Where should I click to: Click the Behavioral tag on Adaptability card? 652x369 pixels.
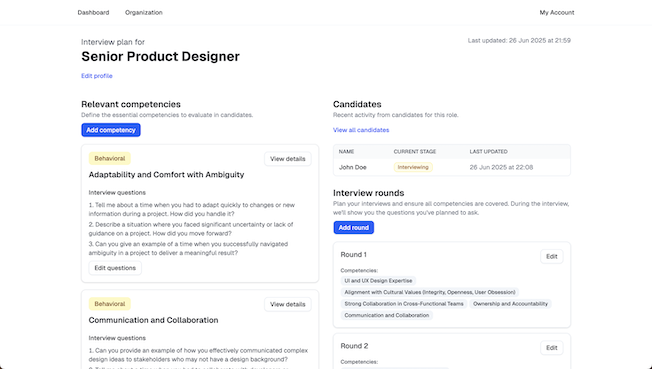pos(109,158)
